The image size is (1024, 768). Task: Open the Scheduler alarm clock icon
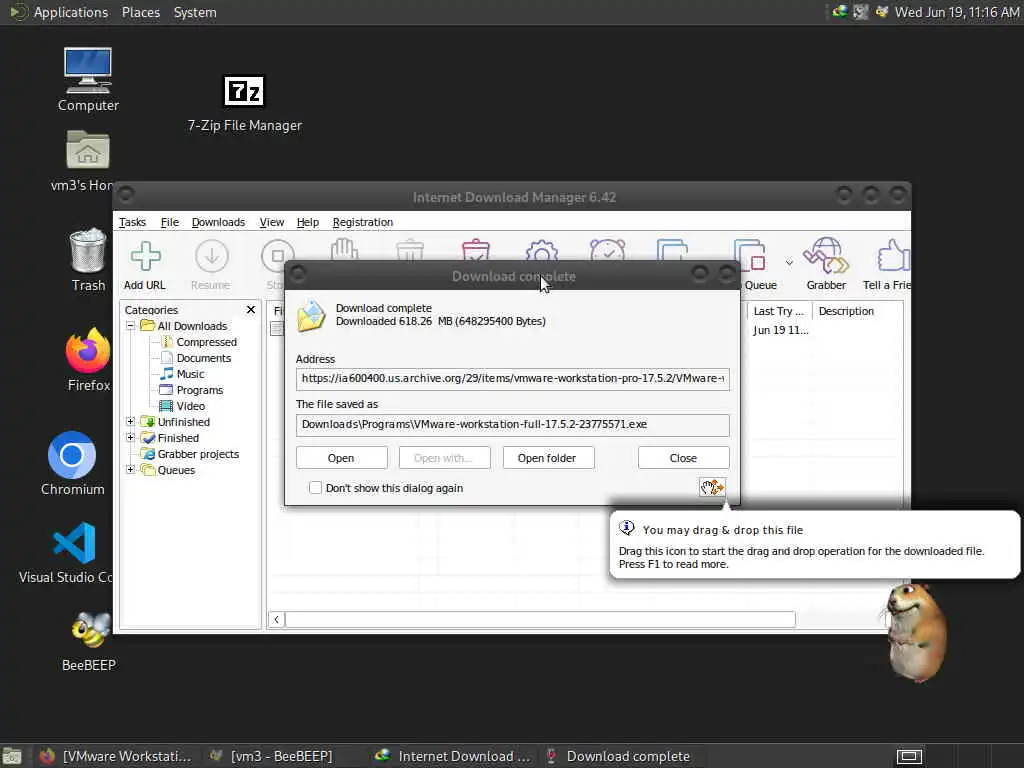tap(607, 249)
